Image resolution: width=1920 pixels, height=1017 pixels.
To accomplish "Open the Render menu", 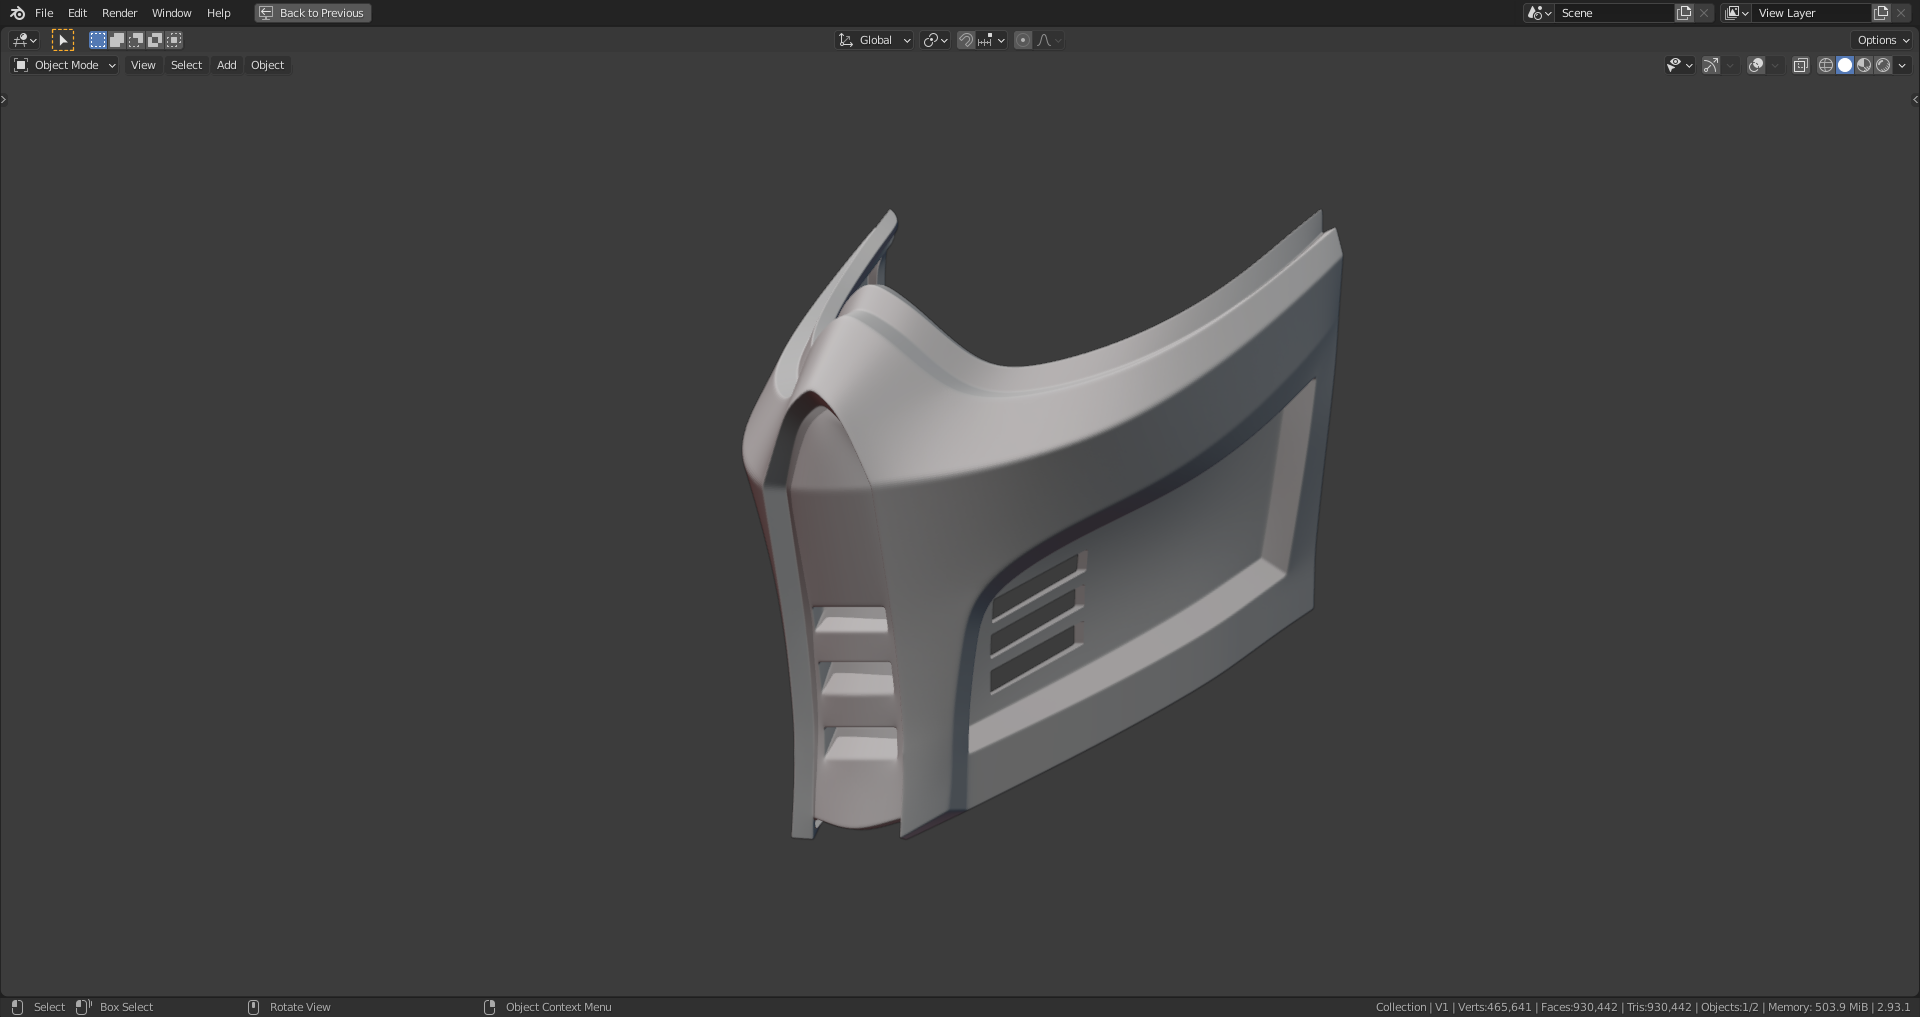I will (119, 13).
